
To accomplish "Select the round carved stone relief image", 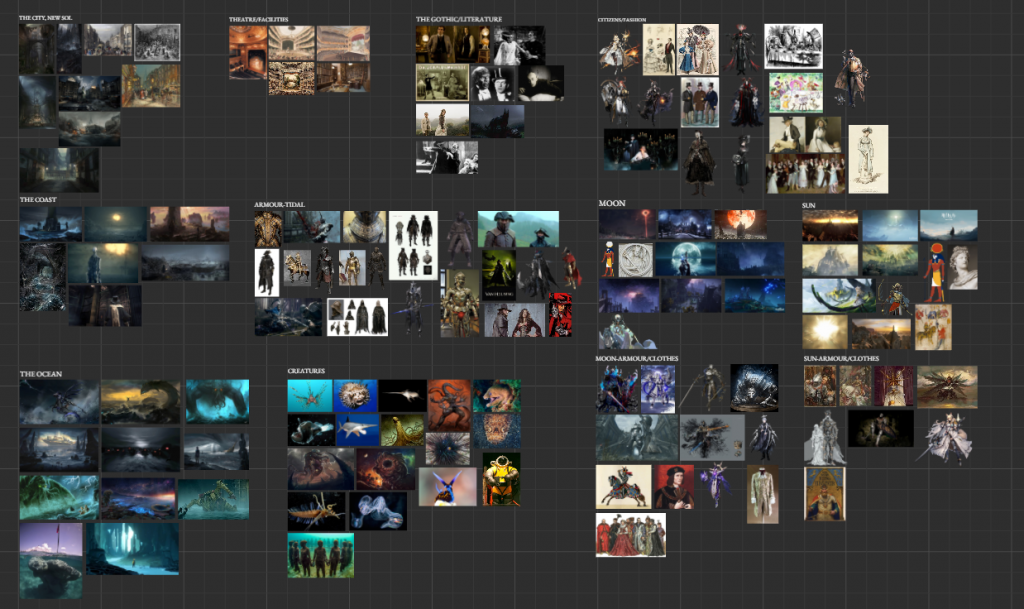I will [x=635, y=260].
